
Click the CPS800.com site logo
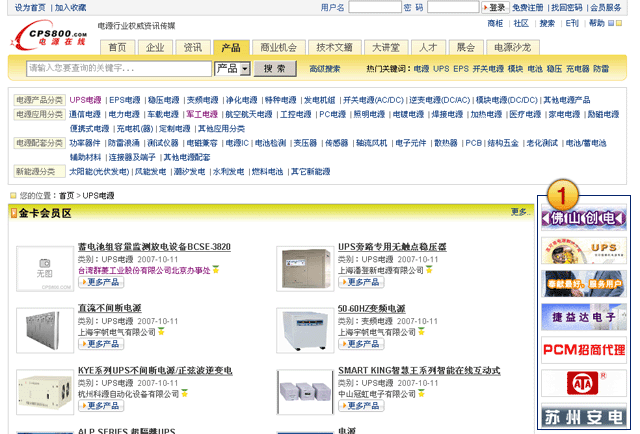(x=52, y=36)
